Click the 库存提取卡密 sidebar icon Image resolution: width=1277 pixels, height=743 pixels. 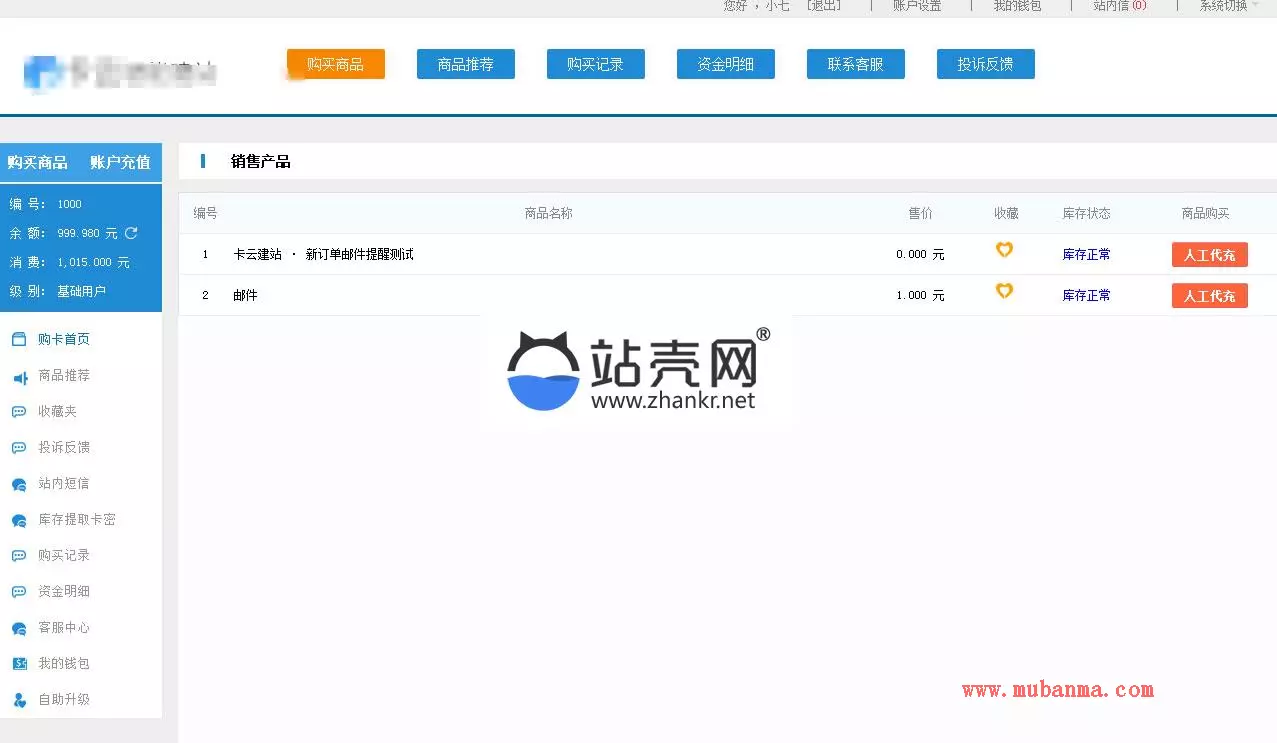click(x=19, y=520)
